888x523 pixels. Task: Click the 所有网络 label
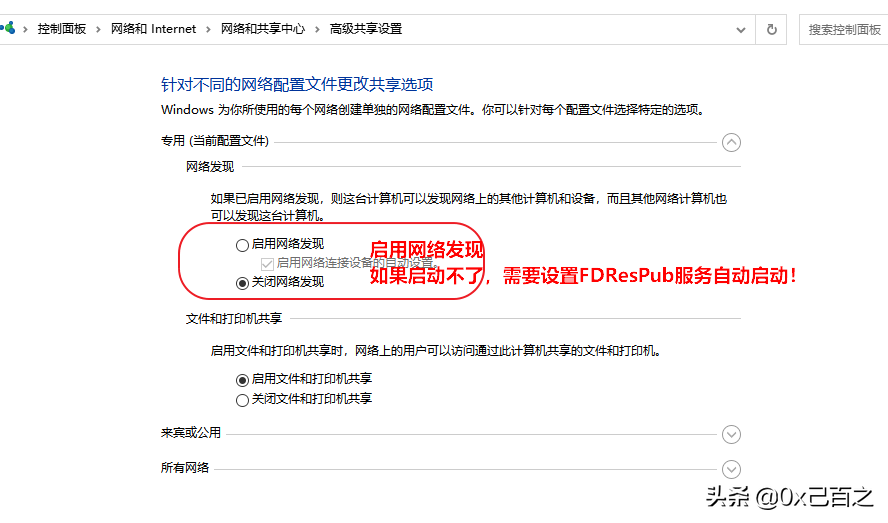[185, 468]
